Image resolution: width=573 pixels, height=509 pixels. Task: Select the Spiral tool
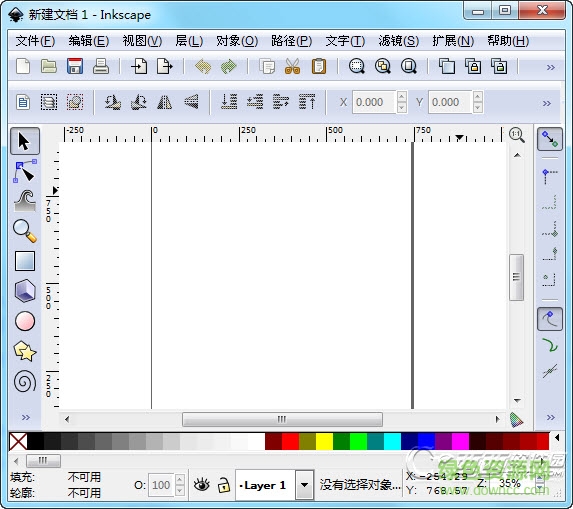click(x=25, y=381)
